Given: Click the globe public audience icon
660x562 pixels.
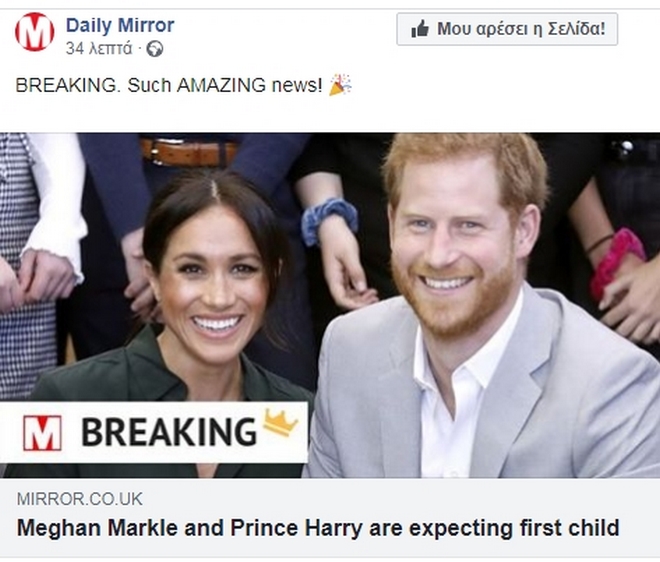Looking at the screenshot, I should click(154, 48).
